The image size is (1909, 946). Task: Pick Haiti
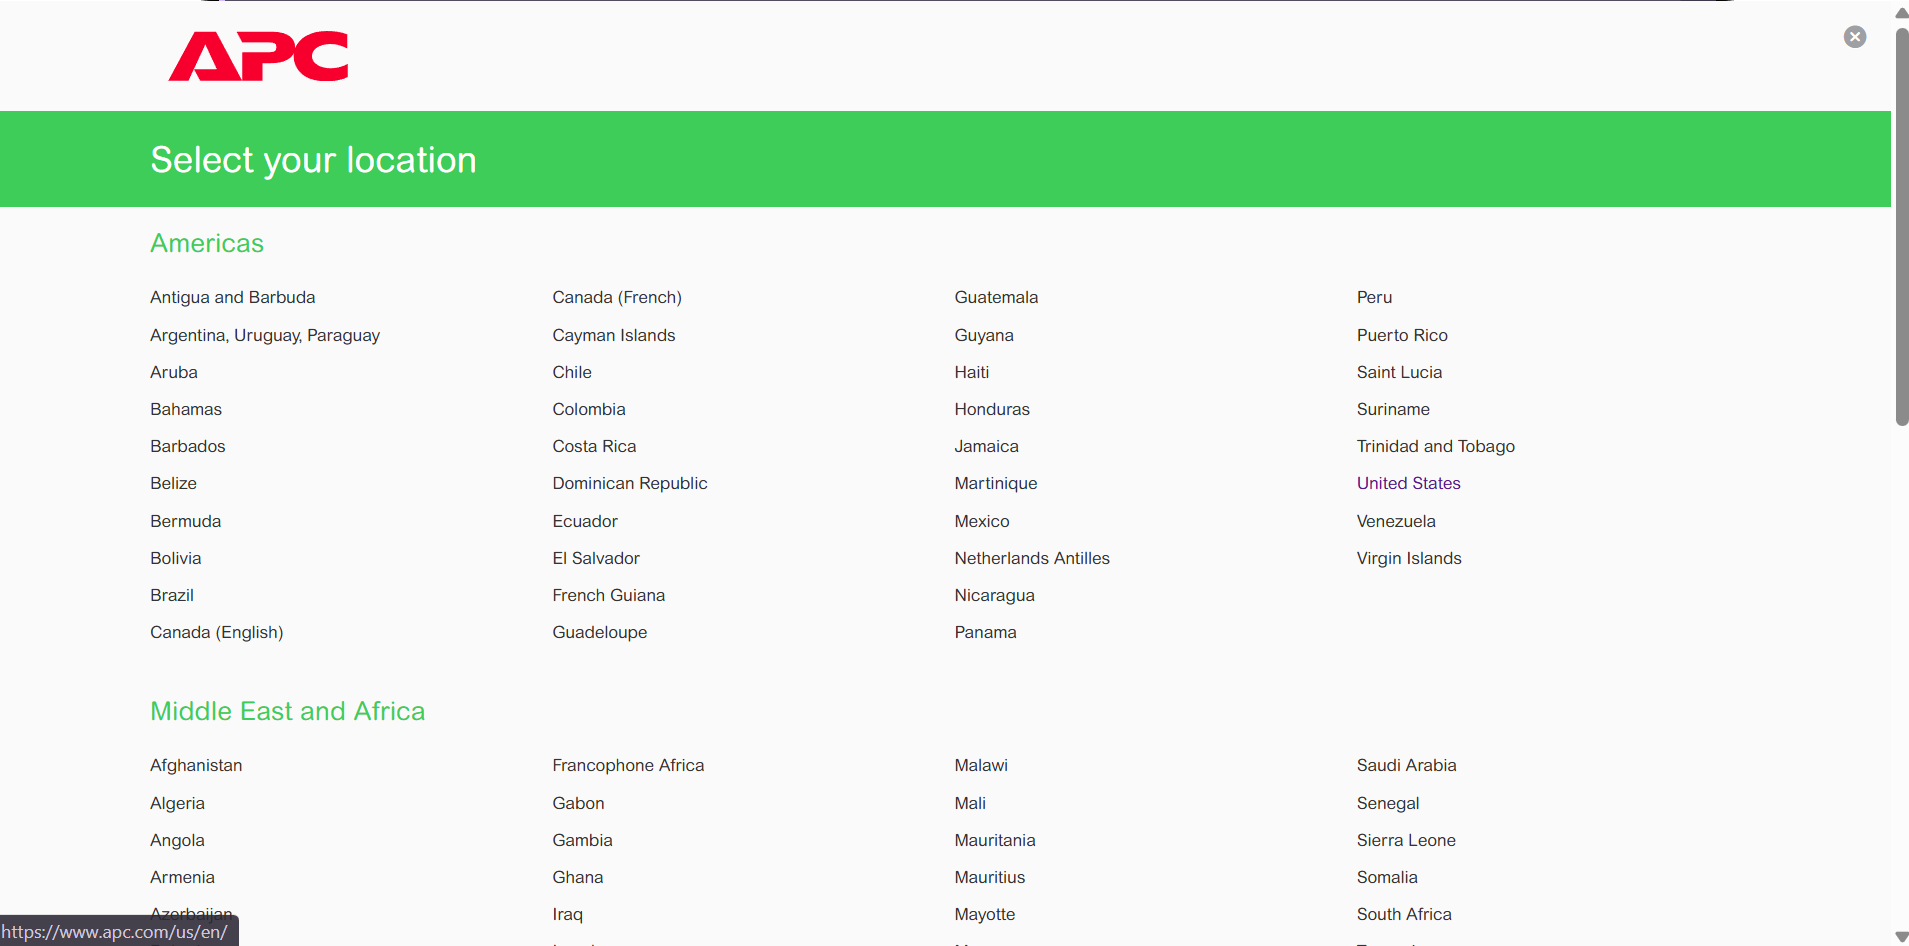(x=972, y=372)
